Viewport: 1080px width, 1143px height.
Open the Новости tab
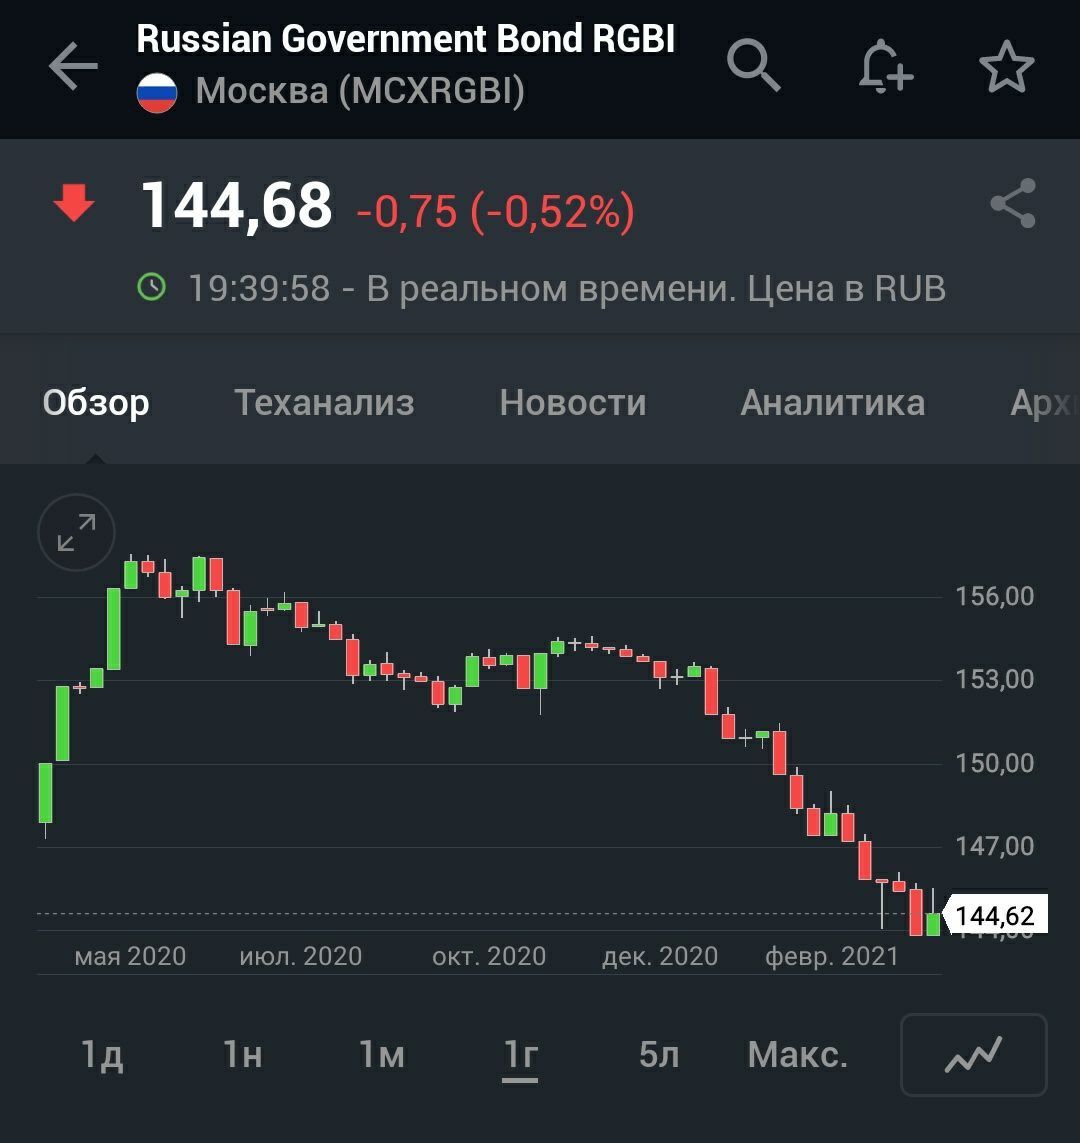click(x=573, y=402)
